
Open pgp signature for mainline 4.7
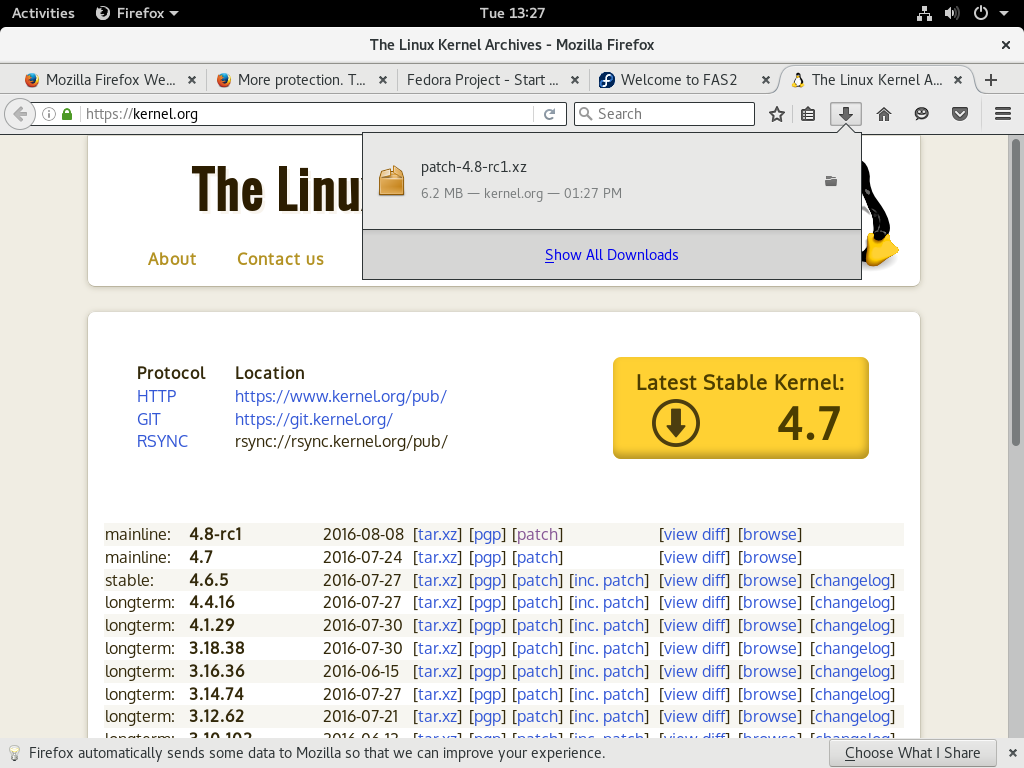coord(487,557)
